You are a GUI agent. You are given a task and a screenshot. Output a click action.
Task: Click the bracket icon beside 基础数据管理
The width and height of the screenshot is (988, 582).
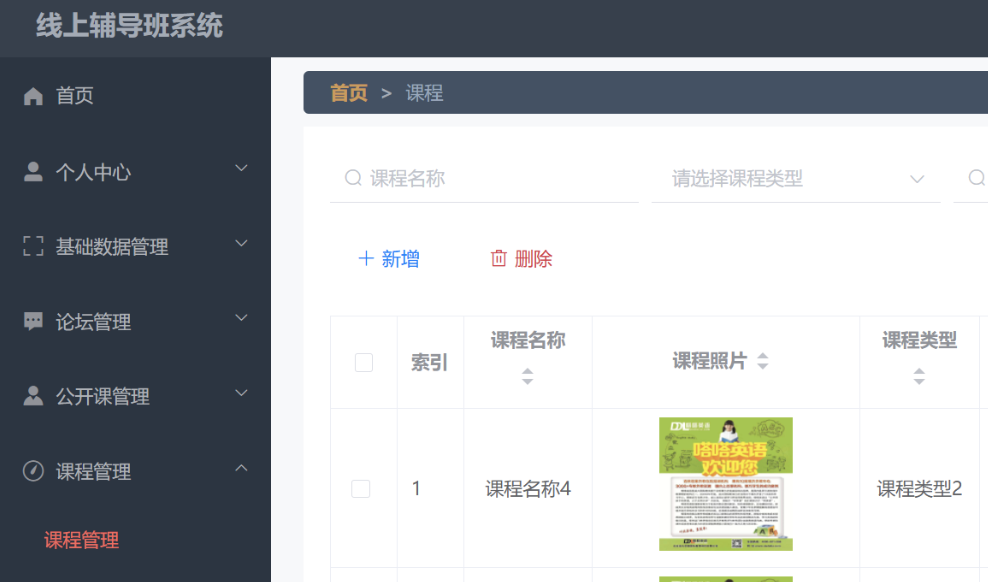coord(33,247)
